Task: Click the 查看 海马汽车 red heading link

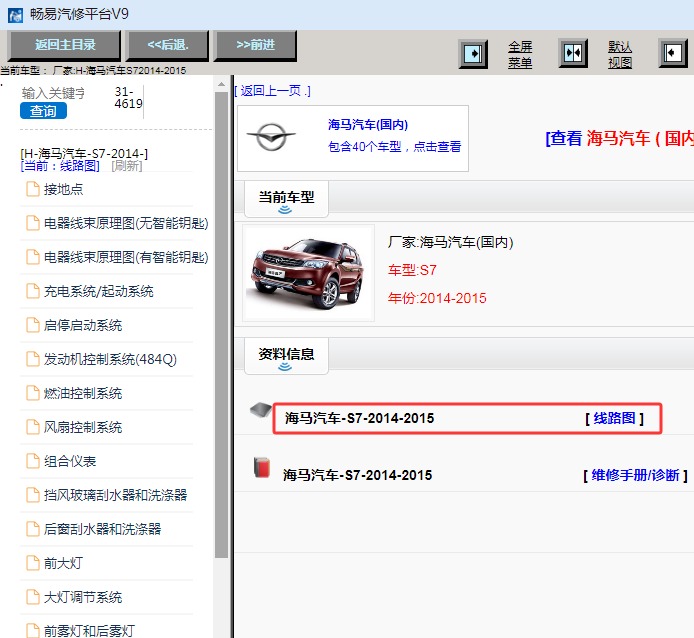Action: (x=620, y=139)
